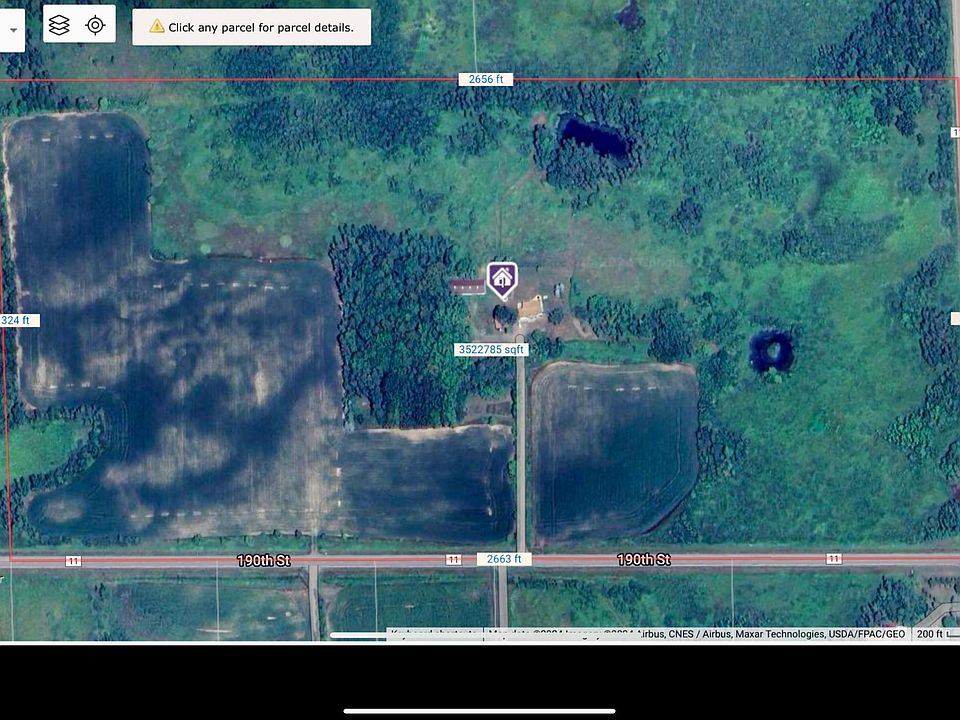Click the locate target crosshair icon
Viewport: 960px width, 720px height.
pos(95,25)
